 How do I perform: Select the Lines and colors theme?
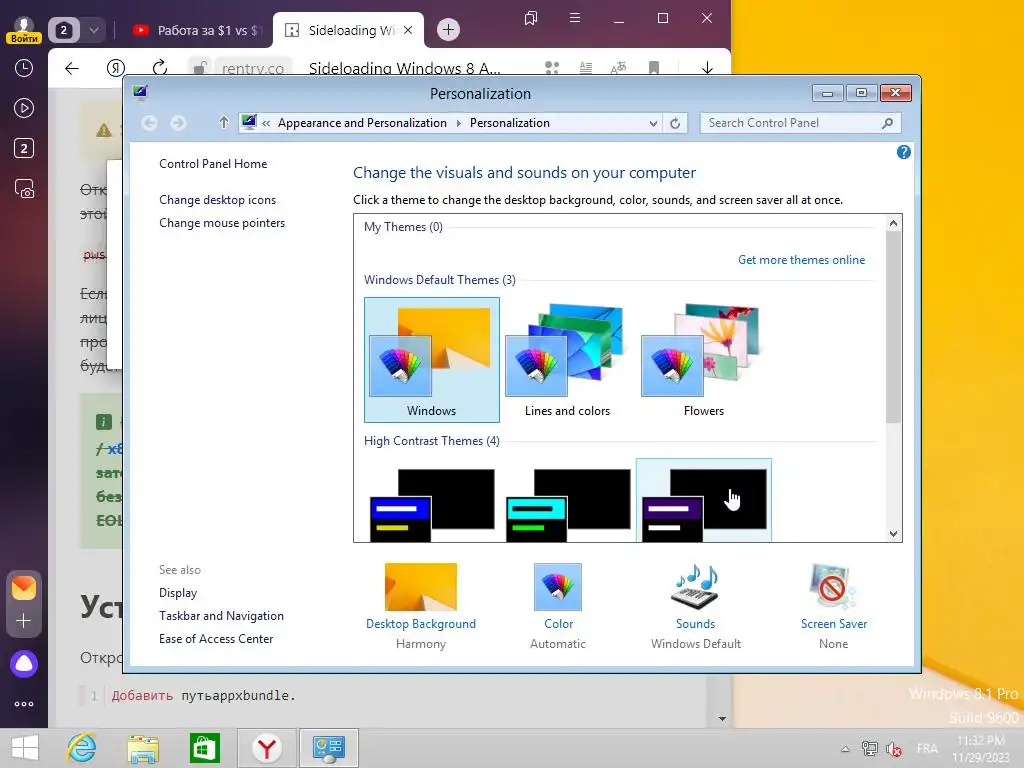[568, 359]
